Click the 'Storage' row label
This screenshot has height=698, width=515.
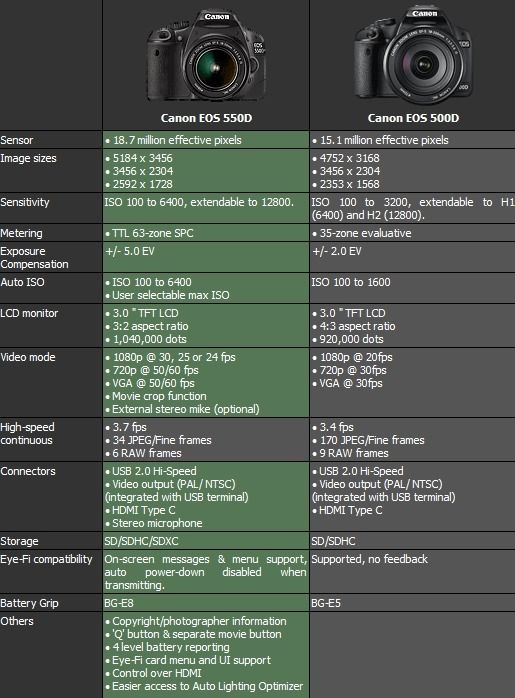19,541
